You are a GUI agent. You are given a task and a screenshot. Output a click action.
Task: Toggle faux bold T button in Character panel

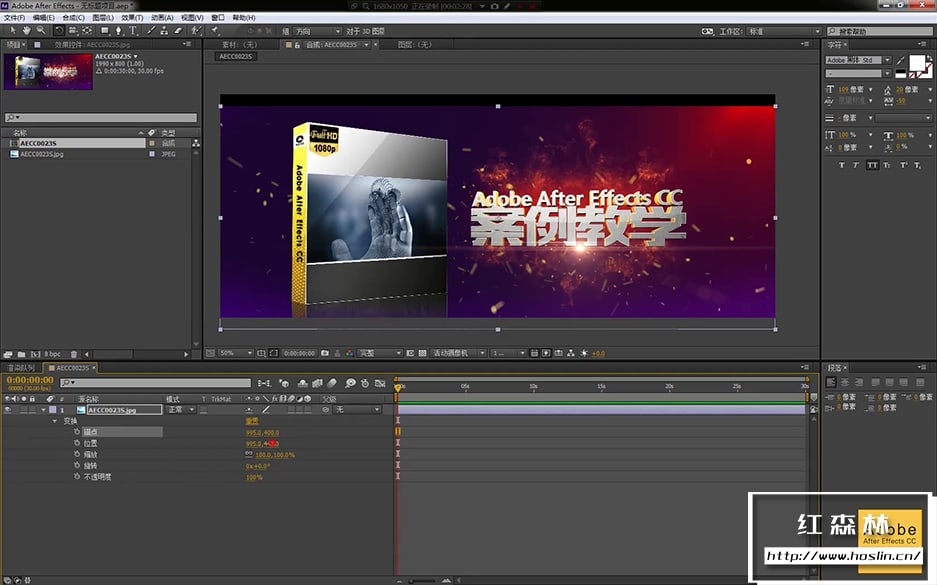(x=841, y=165)
